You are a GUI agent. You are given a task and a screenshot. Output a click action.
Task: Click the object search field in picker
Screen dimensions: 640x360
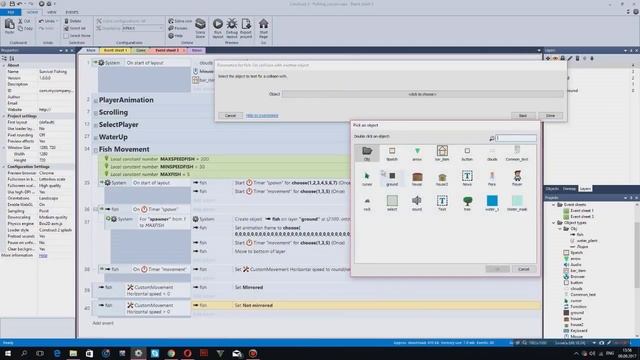pyautogui.click(x=516, y=138)
